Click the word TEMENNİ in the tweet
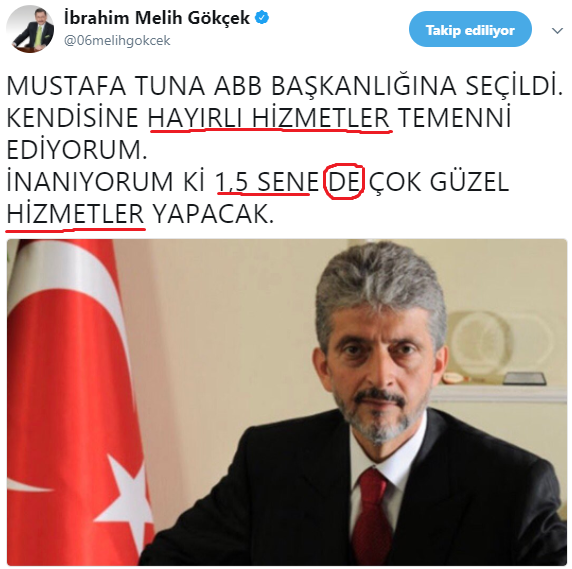The width and height of the screenshot is (572, 569). point(455,118)
